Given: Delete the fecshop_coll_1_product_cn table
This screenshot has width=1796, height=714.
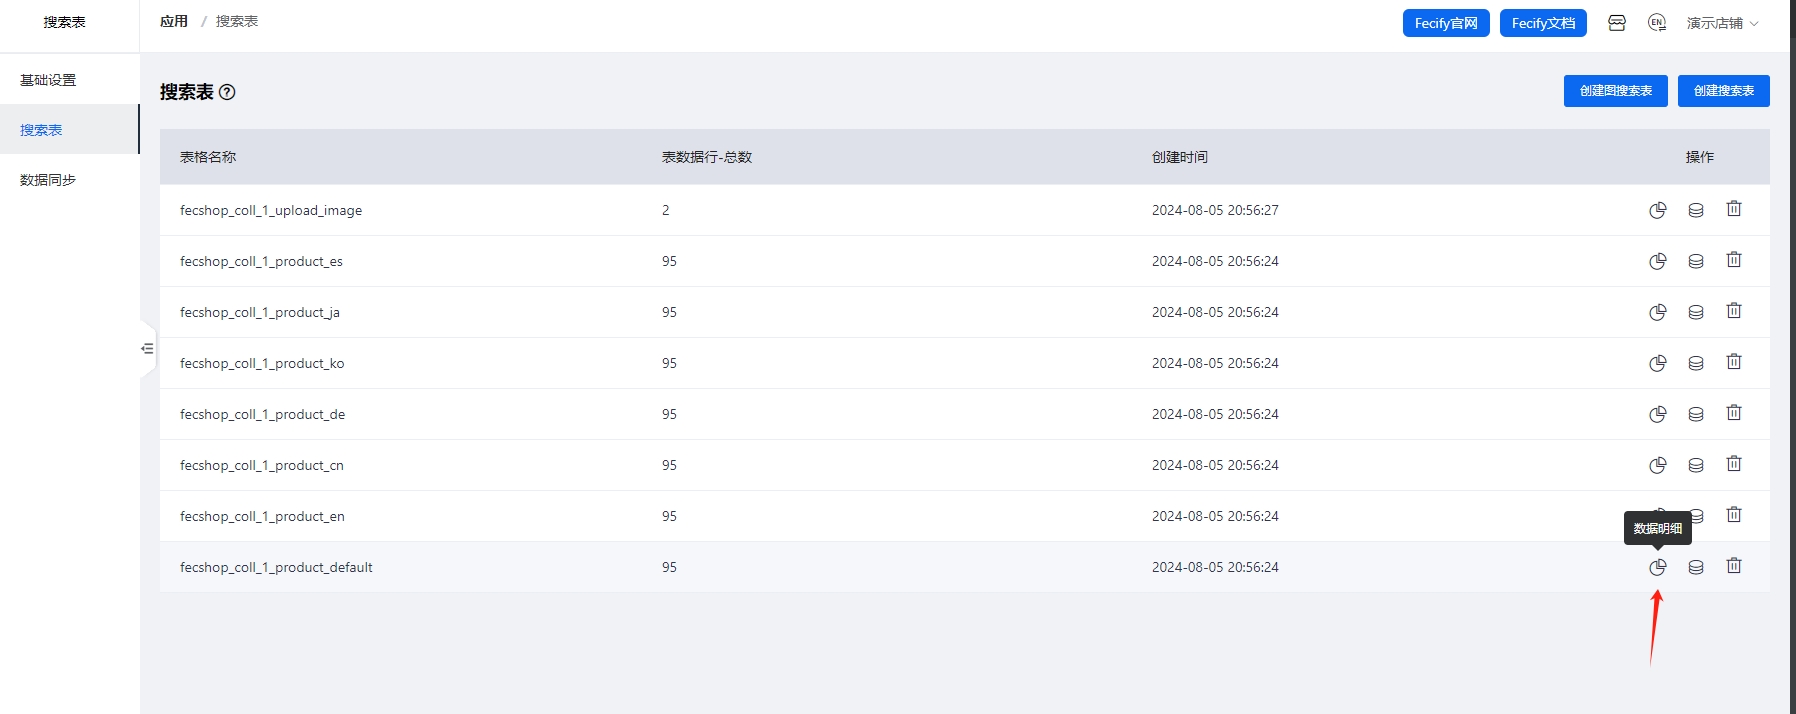Looking at the screenshot, I should 1734,464.
